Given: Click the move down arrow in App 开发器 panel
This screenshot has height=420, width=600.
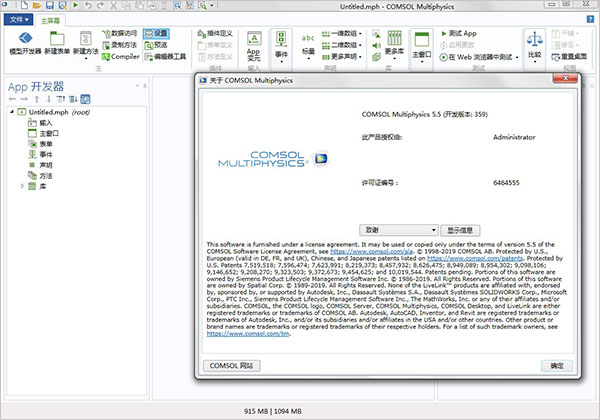Looking at the screenshot, I should click(x=49, y=99).
